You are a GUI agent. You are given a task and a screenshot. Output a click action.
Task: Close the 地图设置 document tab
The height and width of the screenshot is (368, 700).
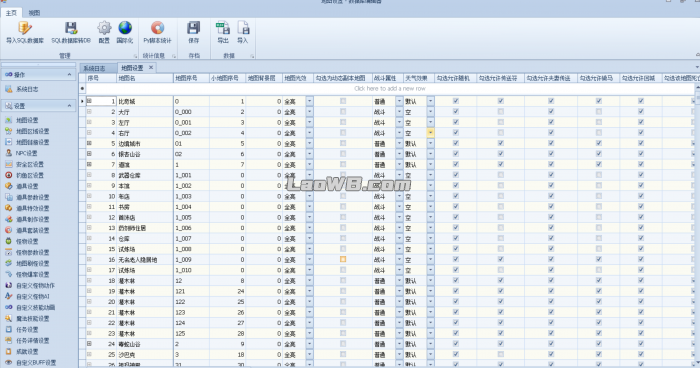click(x=151, y=67)
